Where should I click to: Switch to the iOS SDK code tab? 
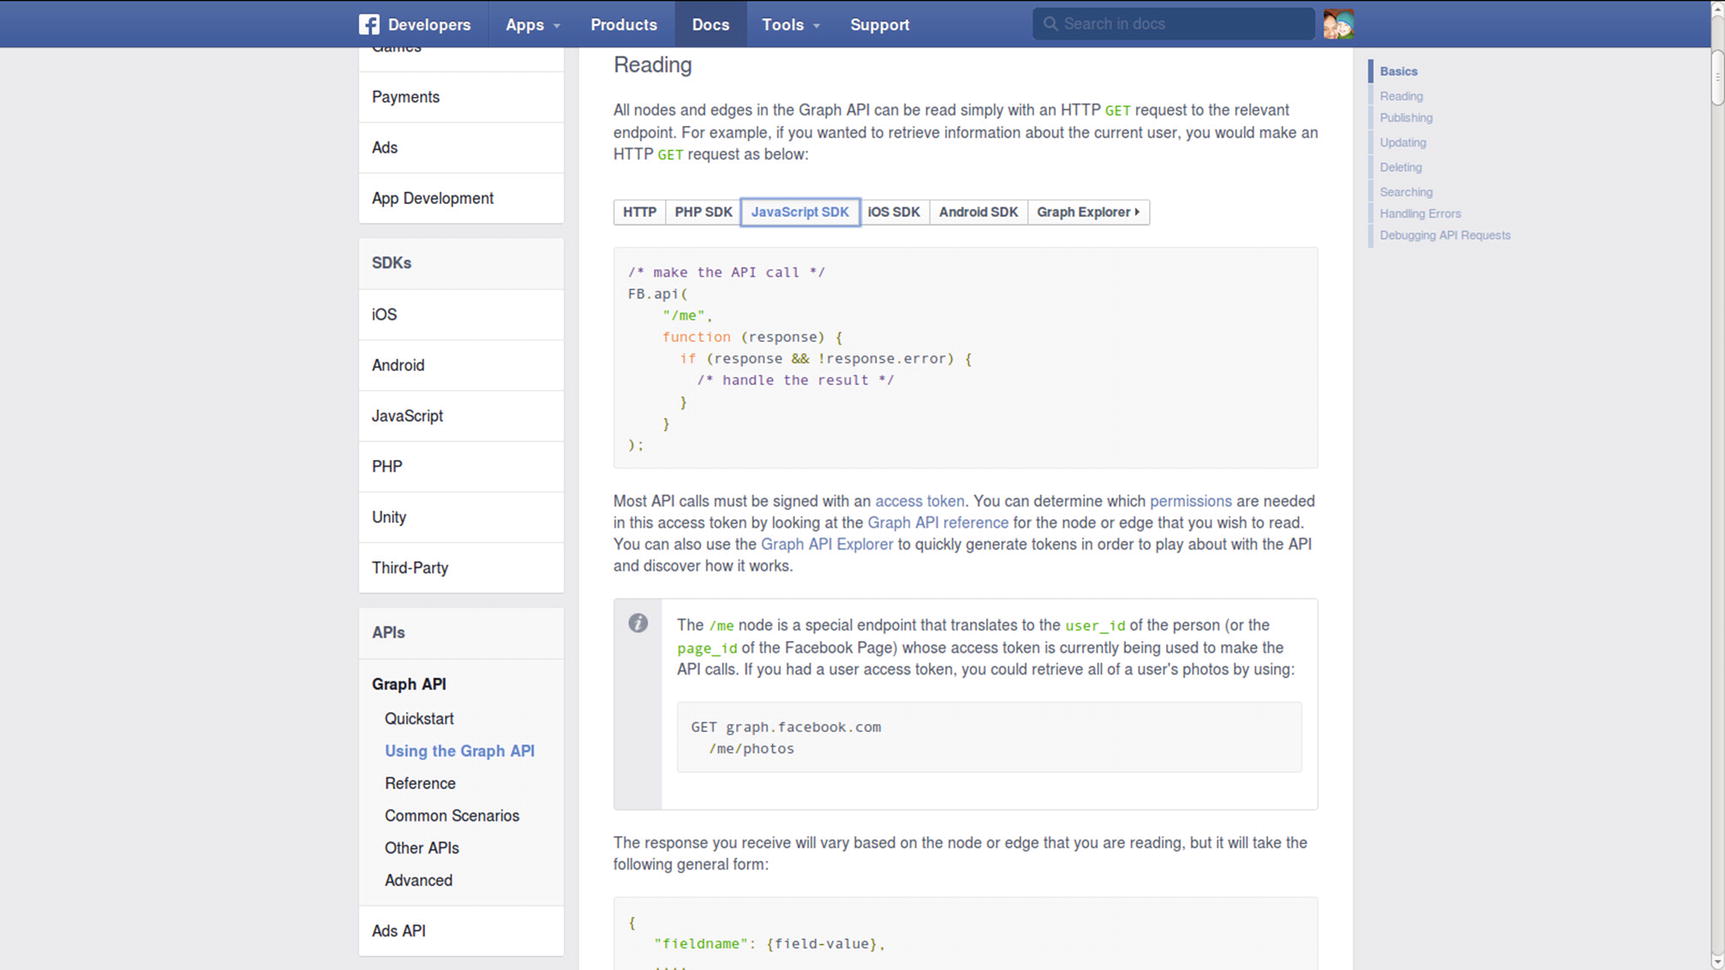(x=893, y=212)
